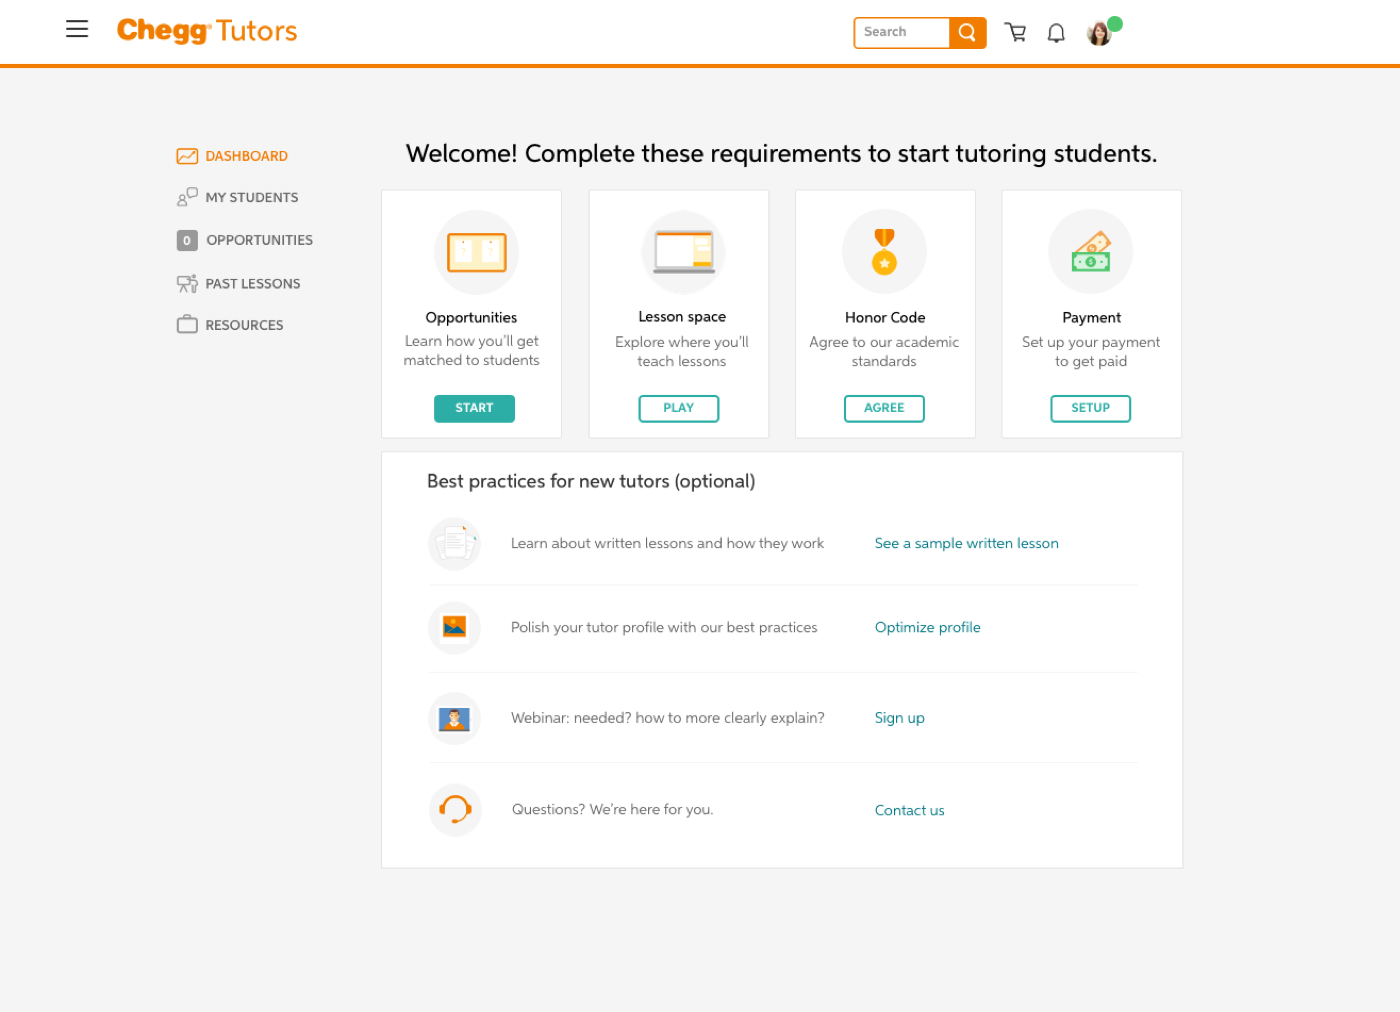This screenshot has height=1012, width=1400.
Task: Open PAST LESSONS menu item
Action: (253, 284)
